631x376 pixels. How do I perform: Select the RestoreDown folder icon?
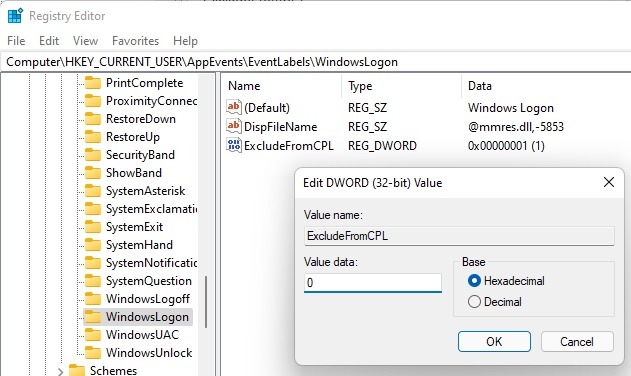click(x=93, y=119)
